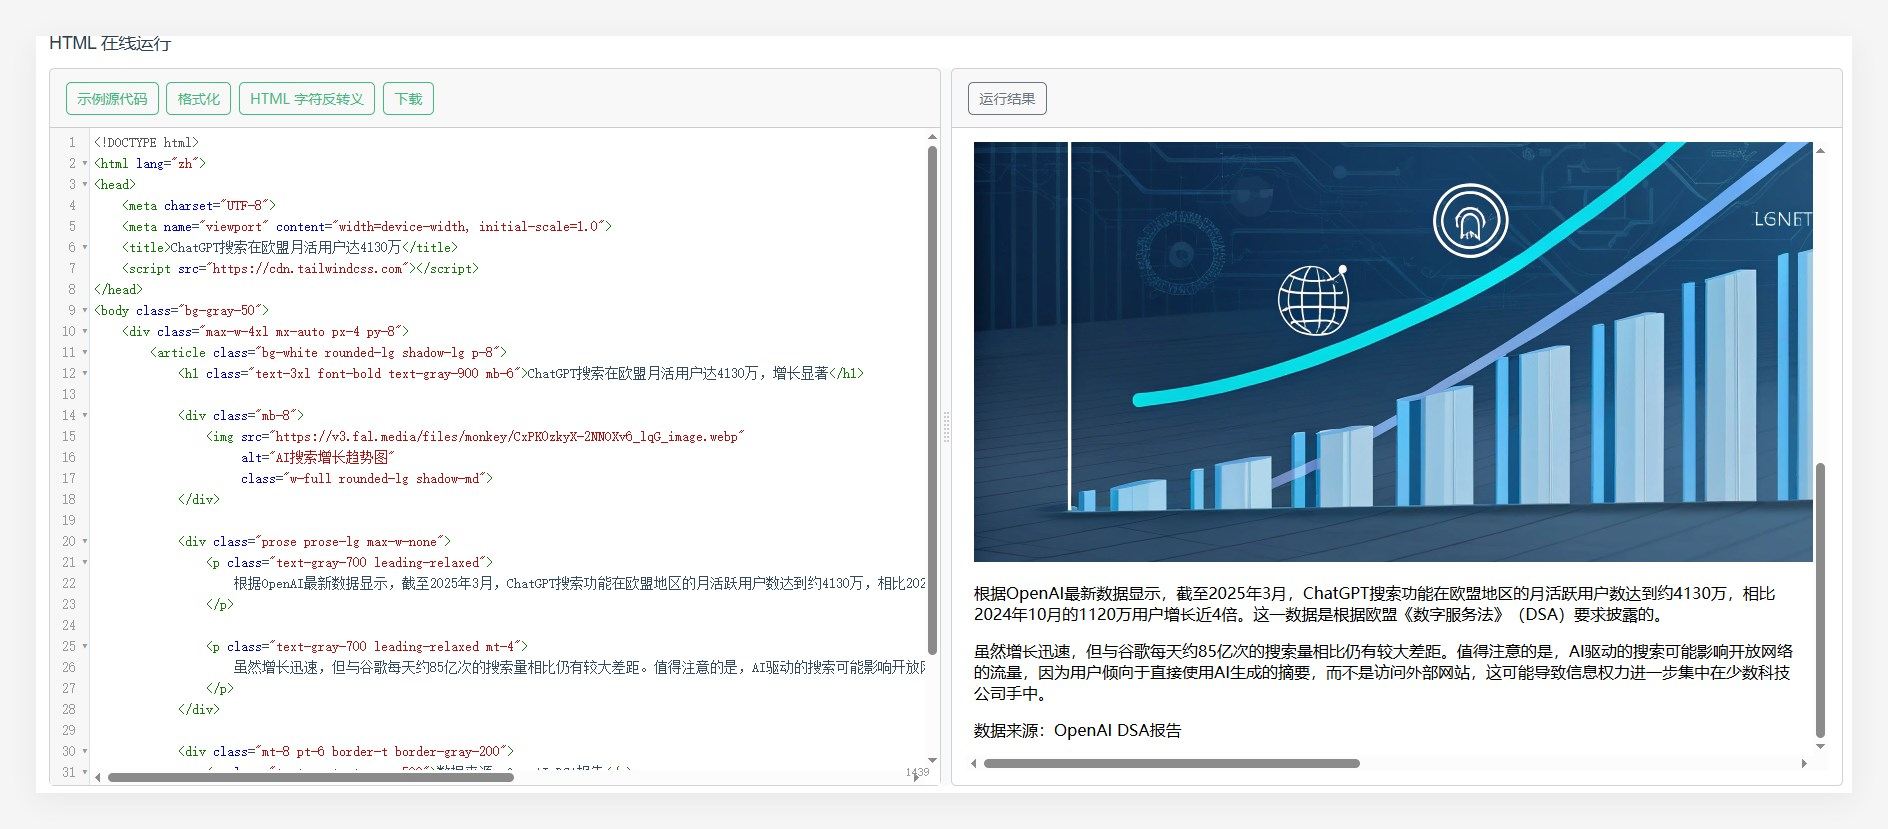Click the result pane's scroll-right arrow
1888x829 pixels.
[1804, 763]
